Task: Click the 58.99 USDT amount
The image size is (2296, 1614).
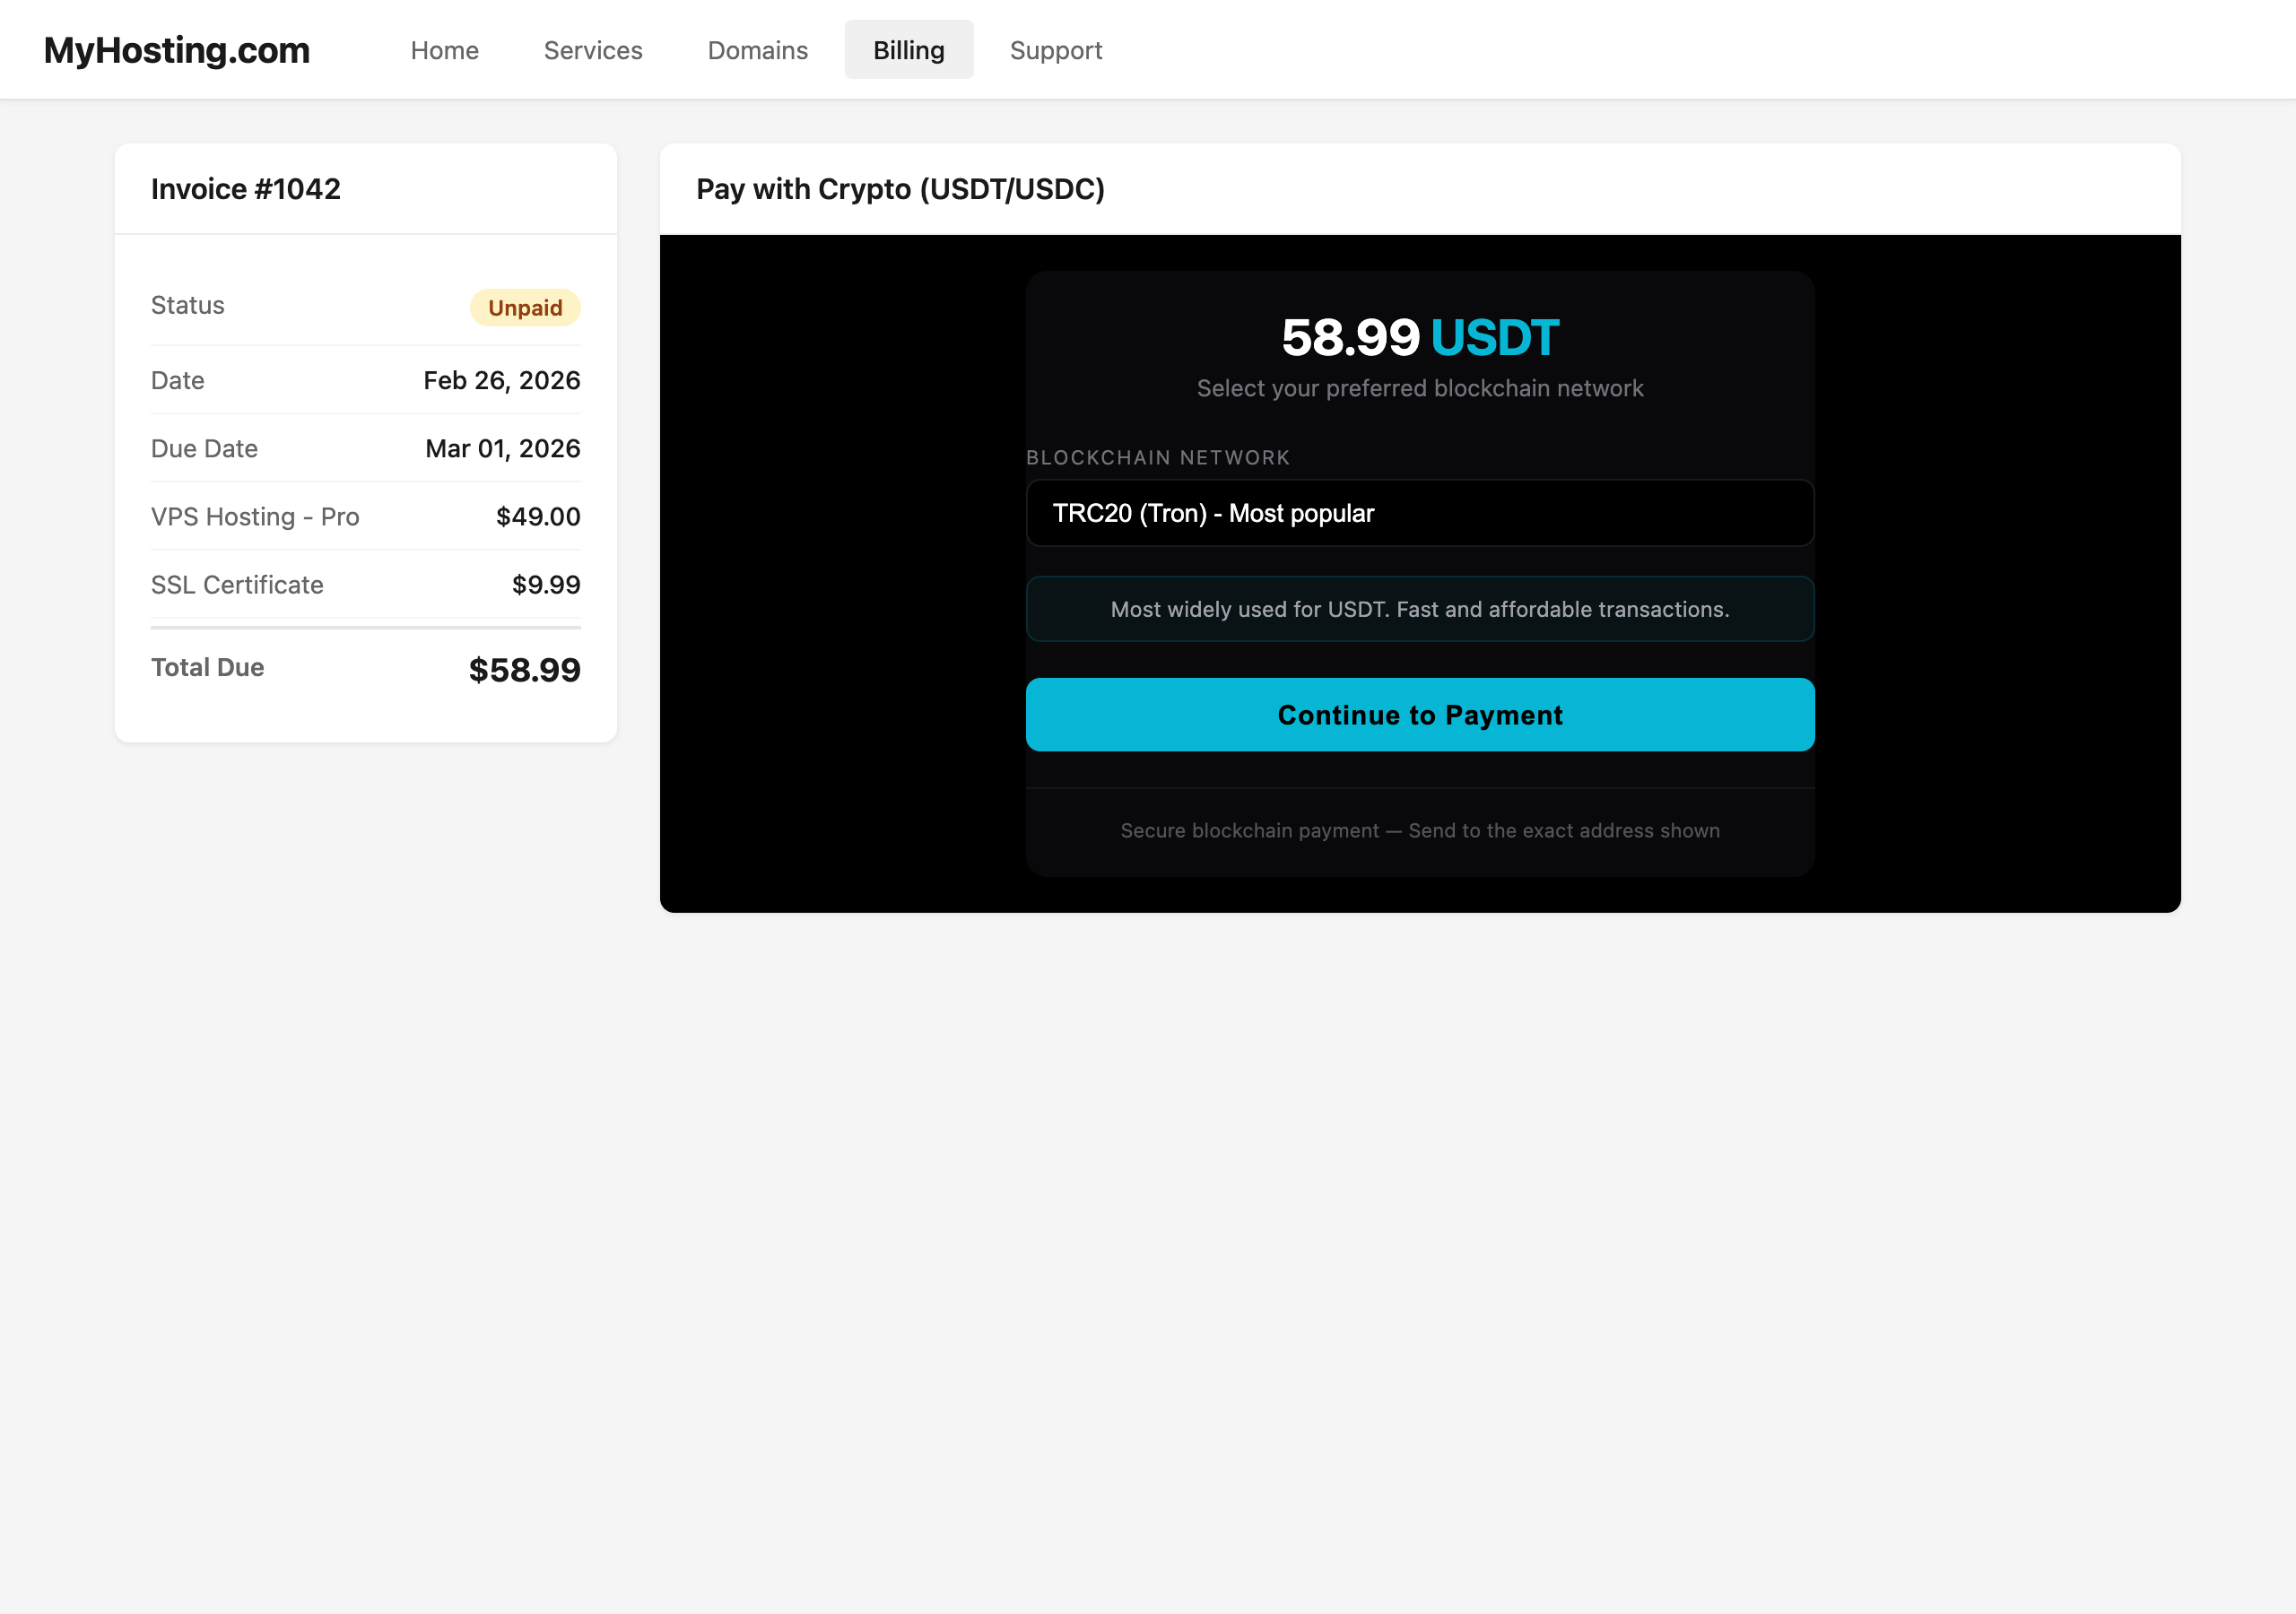Action: (1419, 337)
